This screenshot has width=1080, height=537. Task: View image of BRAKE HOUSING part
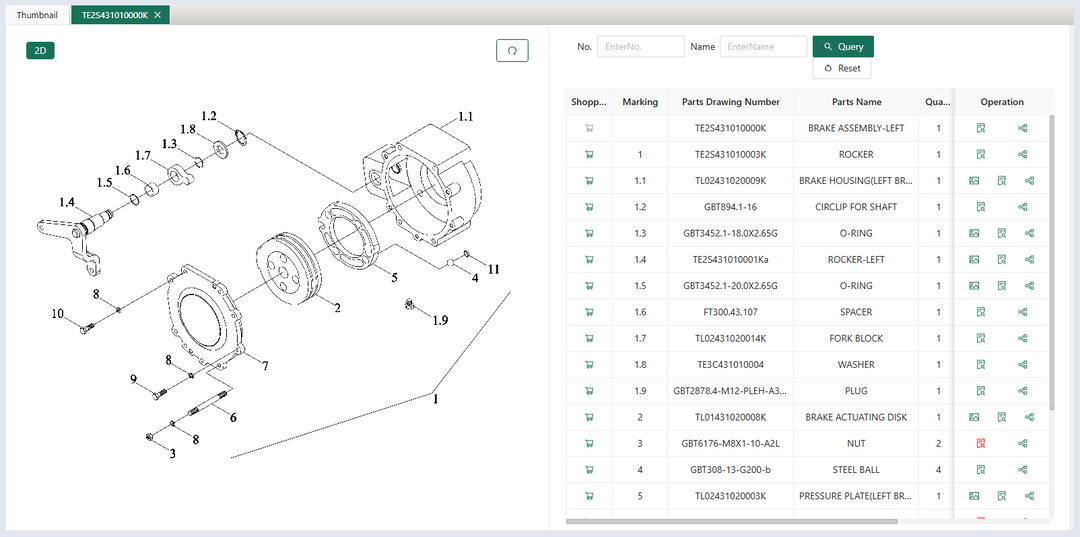pos(974,181)
